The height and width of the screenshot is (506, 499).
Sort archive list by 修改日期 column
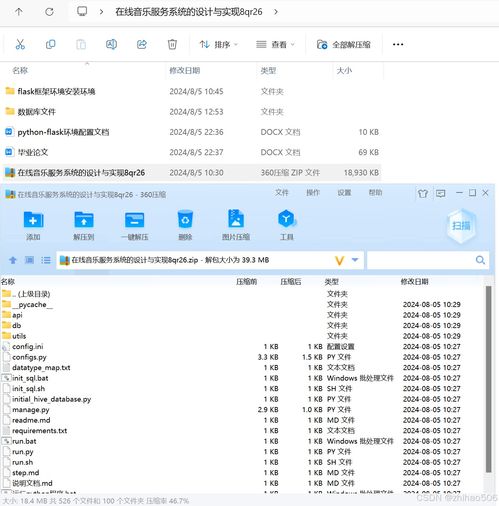[414, 282]
